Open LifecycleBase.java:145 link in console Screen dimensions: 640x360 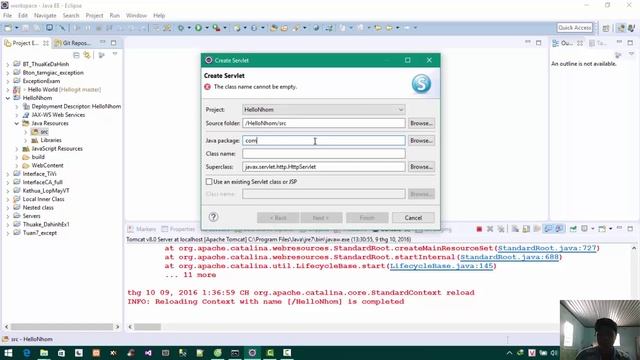tap(441, 266)
